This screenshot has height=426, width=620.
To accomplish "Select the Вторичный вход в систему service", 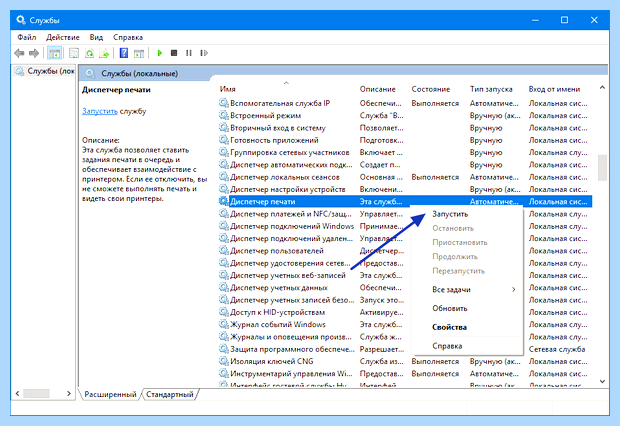I will click(x=278, y=128).
